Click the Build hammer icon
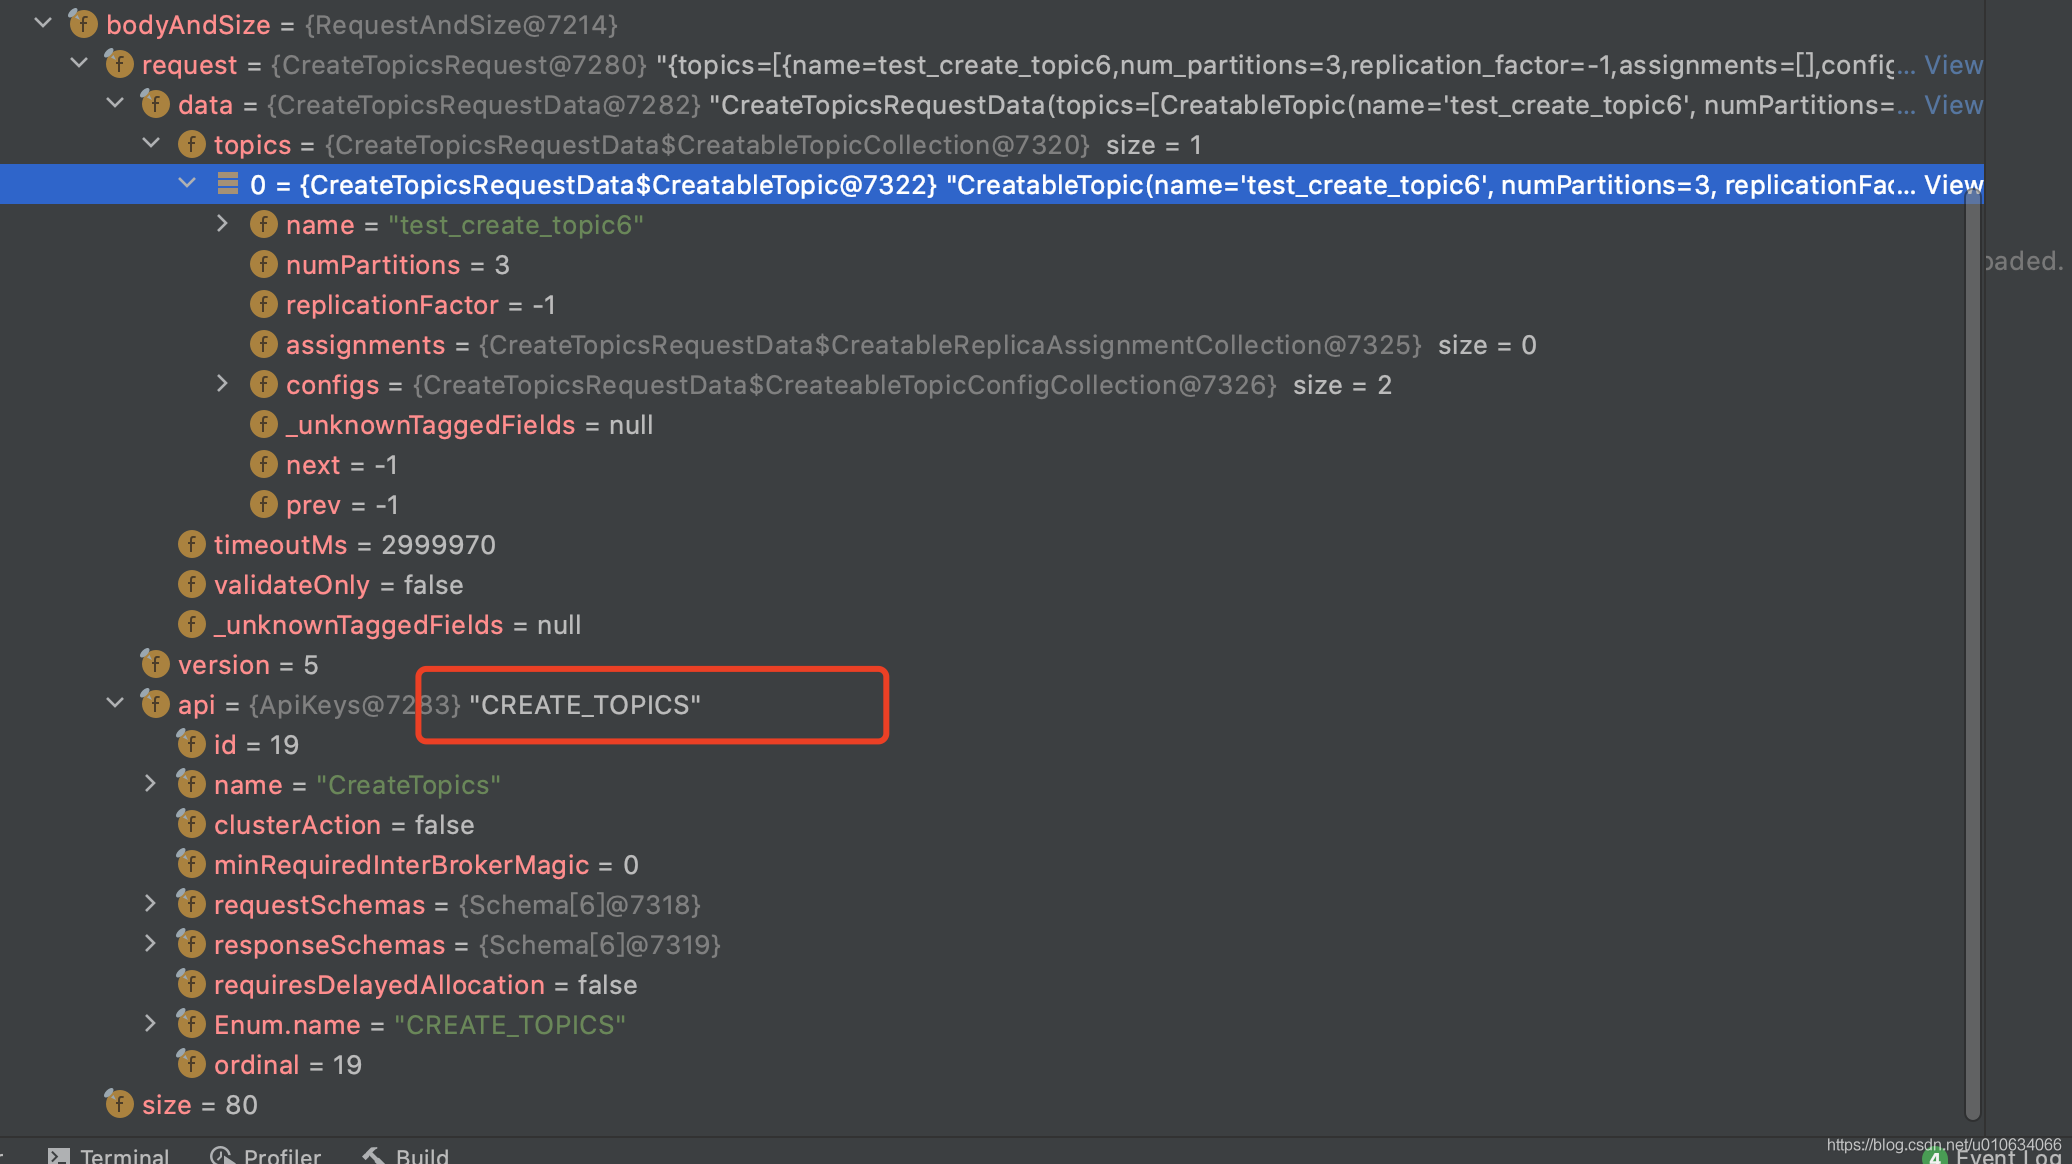 click(x=373, y=1156)
